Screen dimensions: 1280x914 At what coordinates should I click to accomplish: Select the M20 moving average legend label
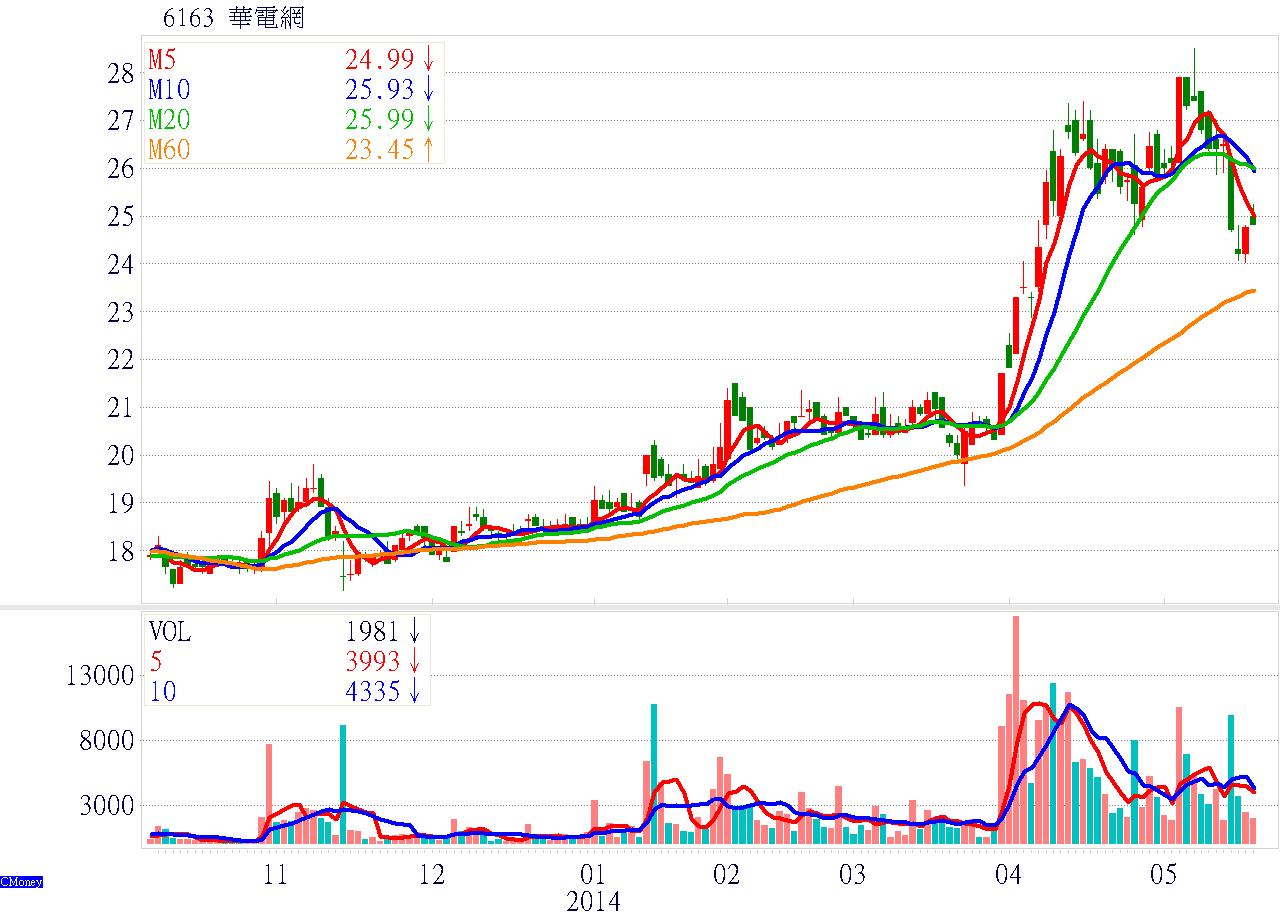[x=169, y=120]
